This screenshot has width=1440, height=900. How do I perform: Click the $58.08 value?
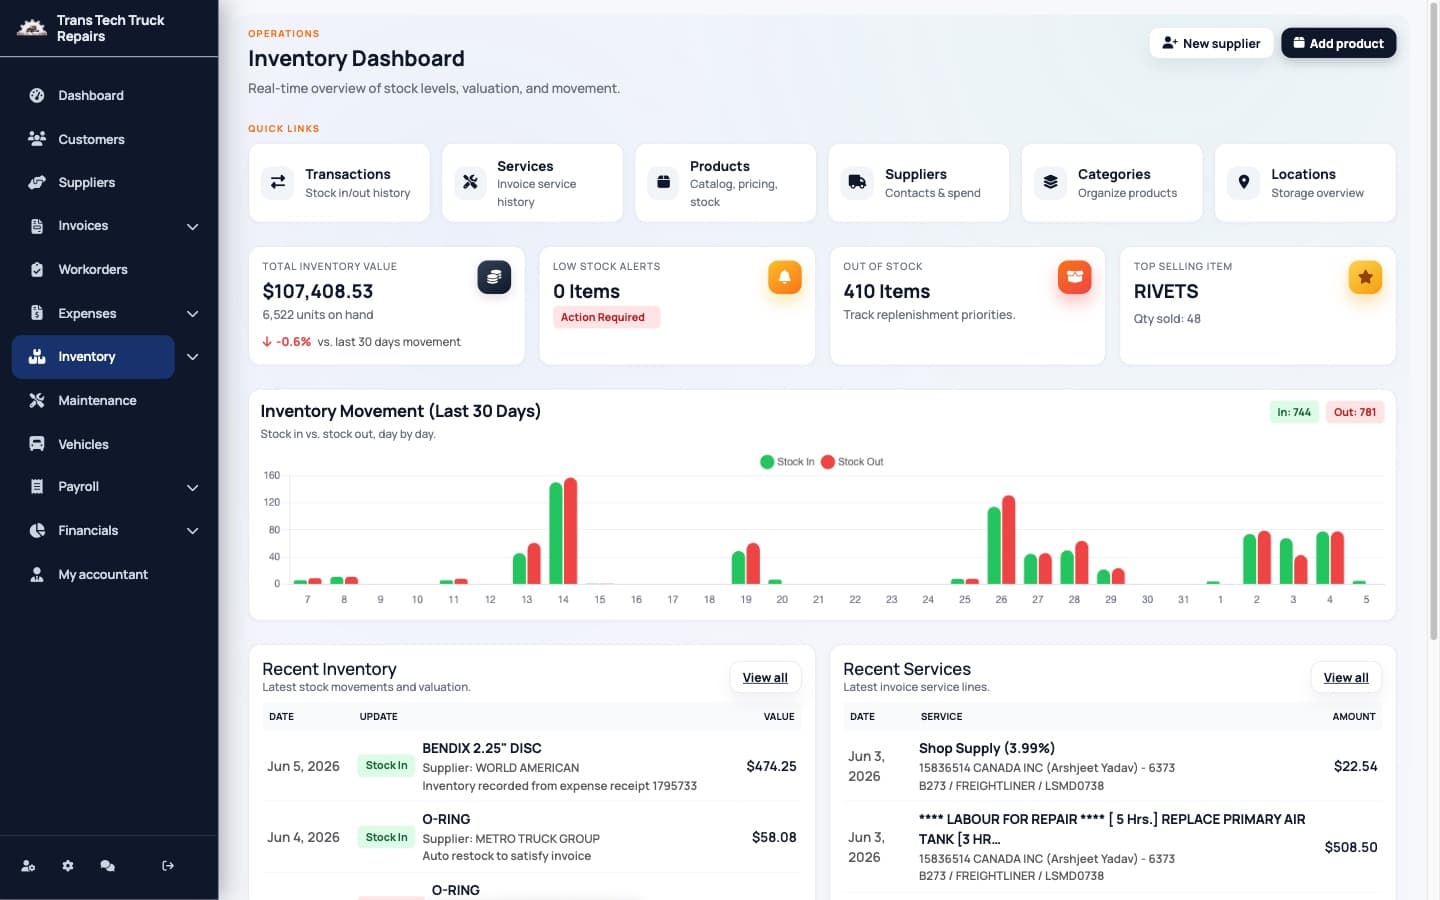(774, 837)
